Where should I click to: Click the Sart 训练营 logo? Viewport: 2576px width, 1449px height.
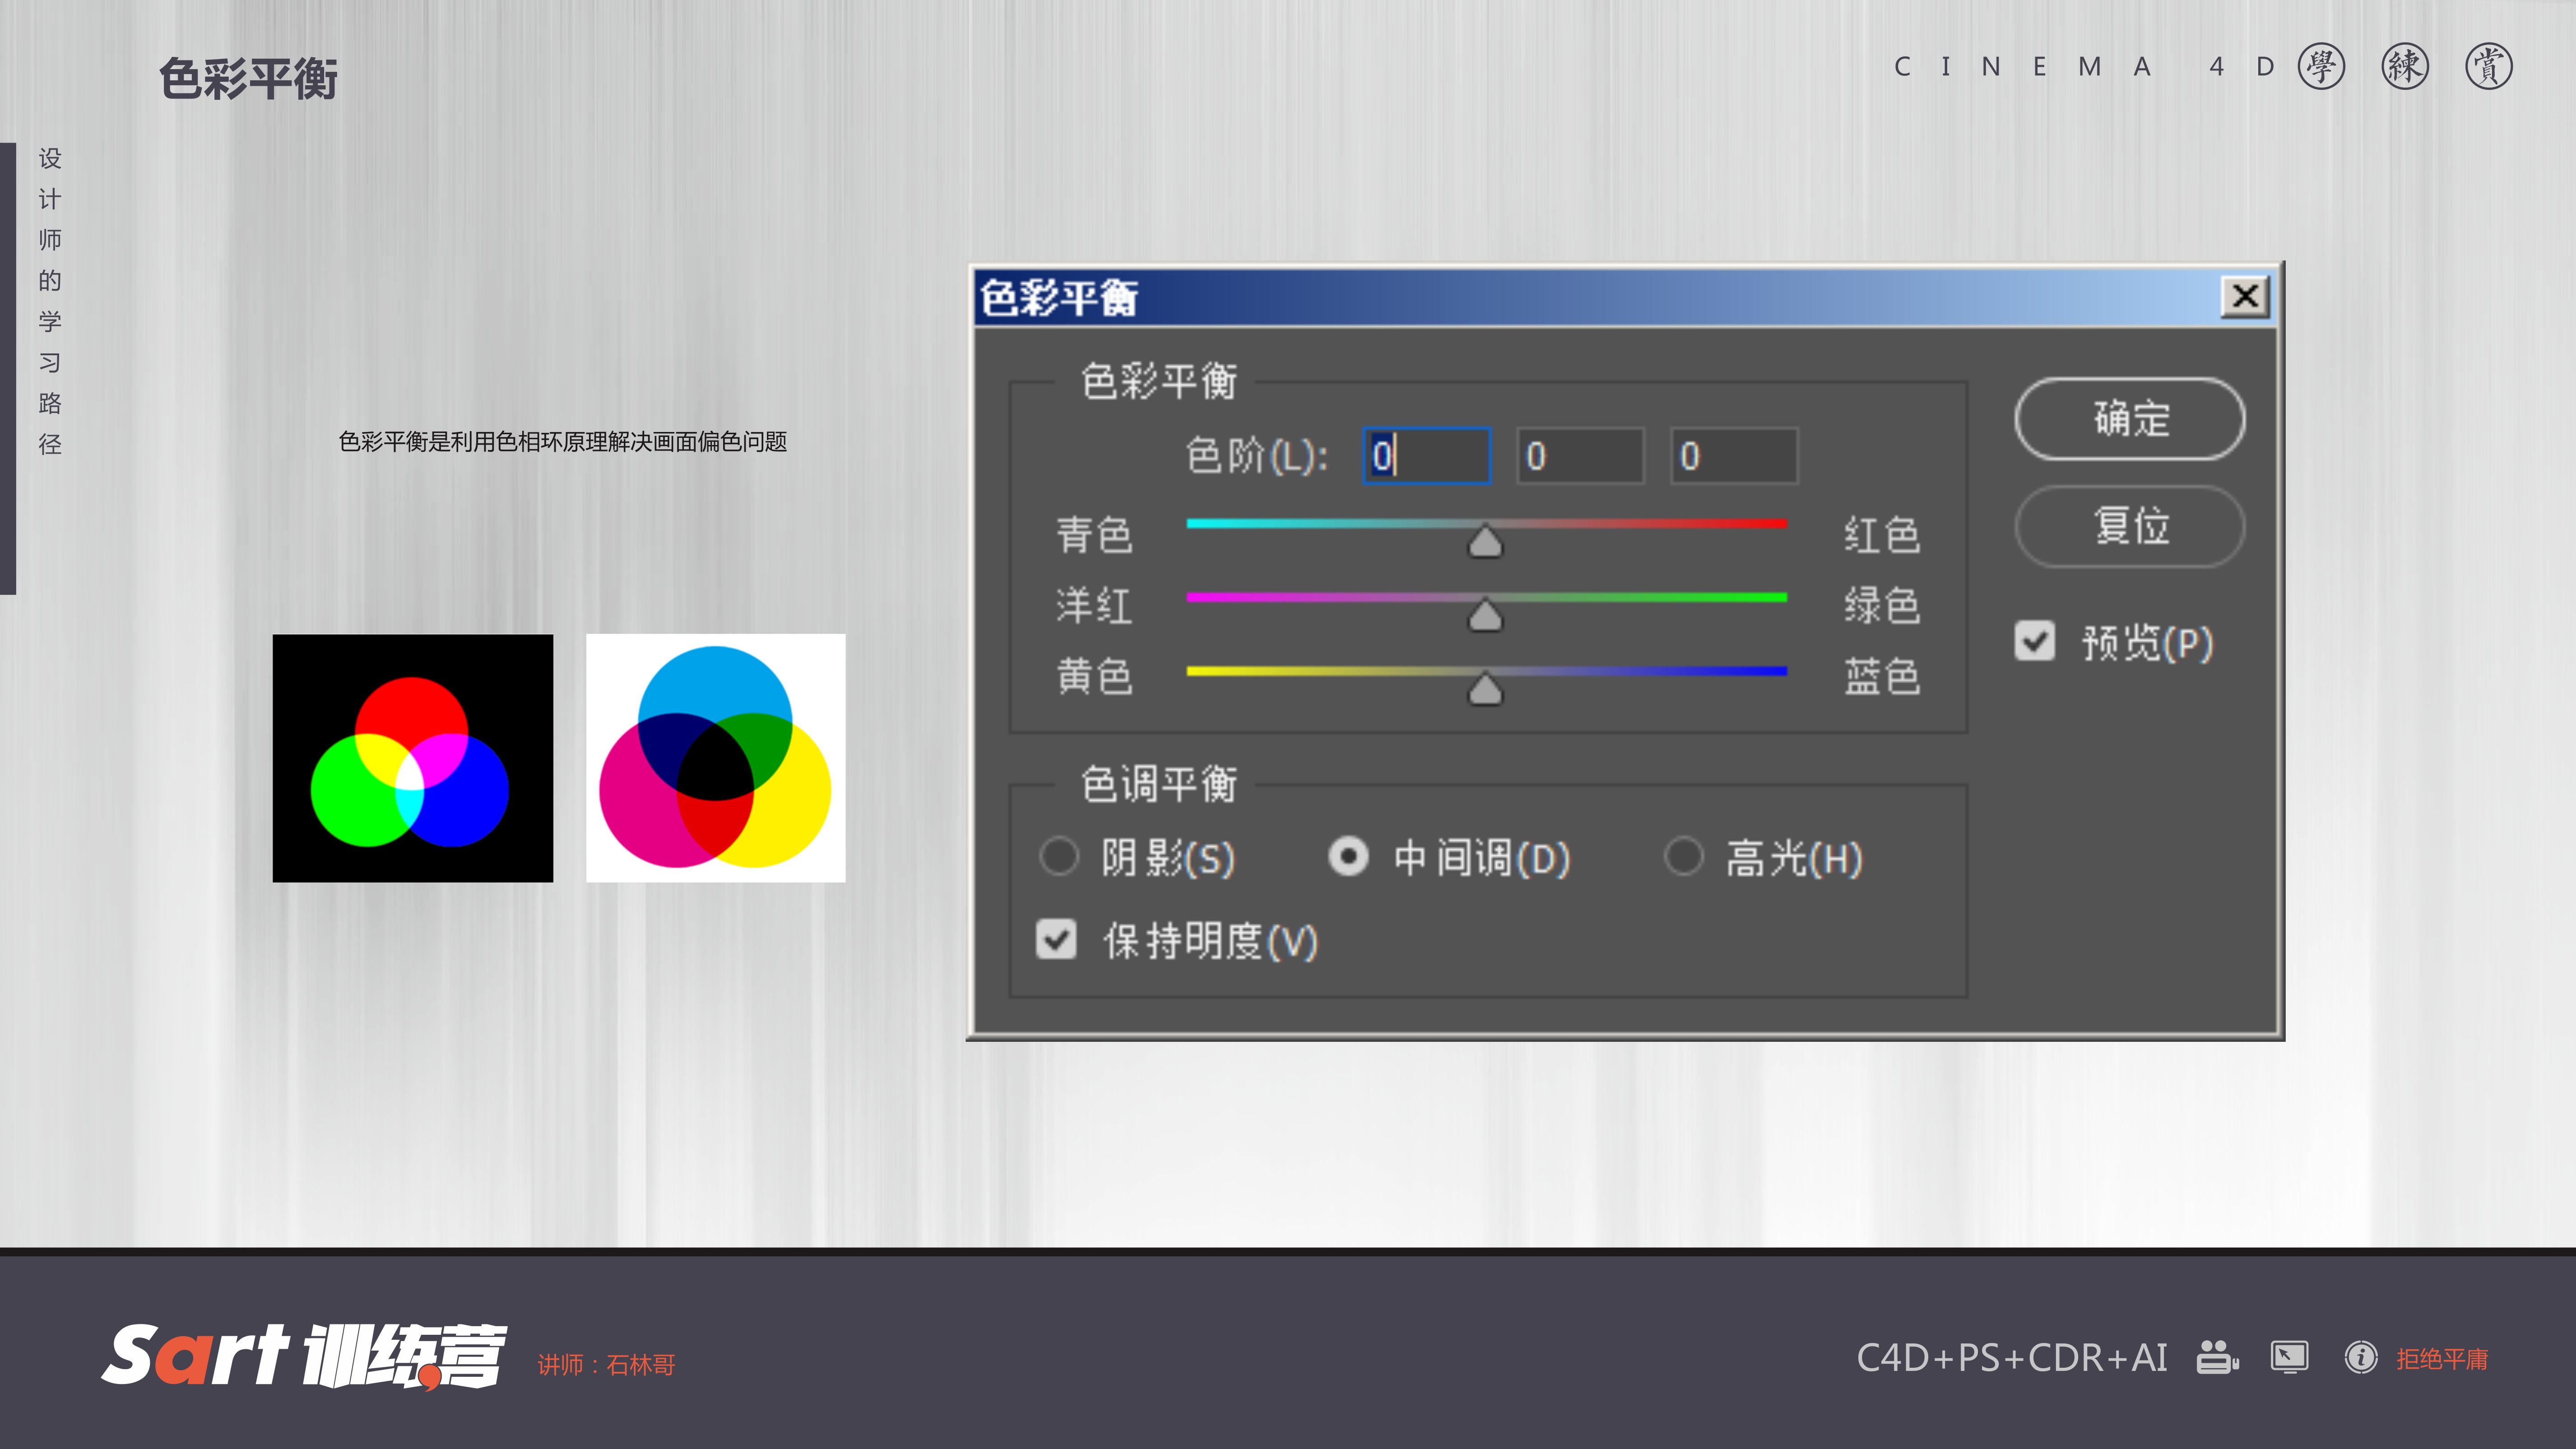click(304, 1357)
